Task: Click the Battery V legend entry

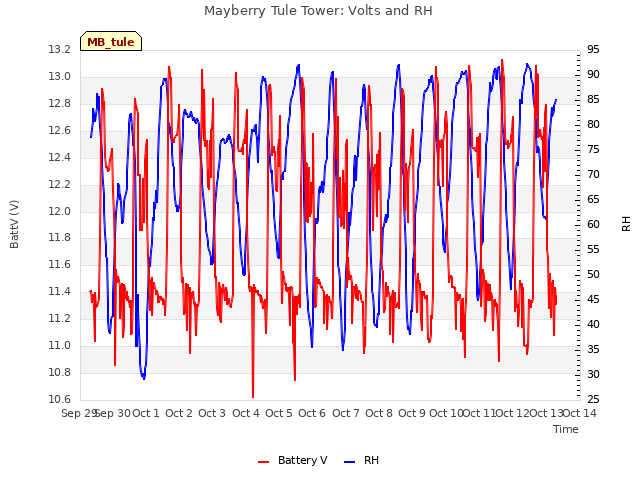Action: (292, 460)
